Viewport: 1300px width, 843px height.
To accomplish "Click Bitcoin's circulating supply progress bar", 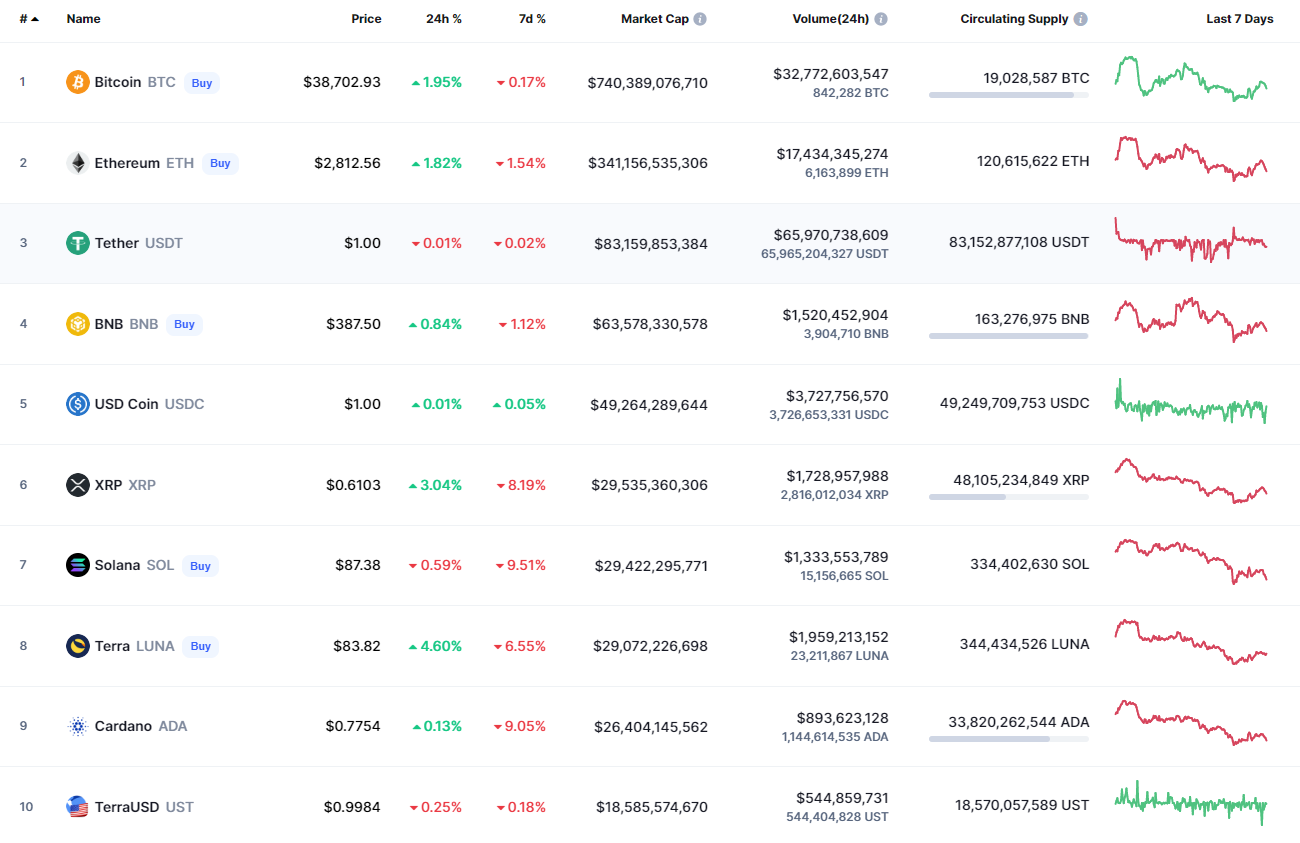I will pos(1008,95).
